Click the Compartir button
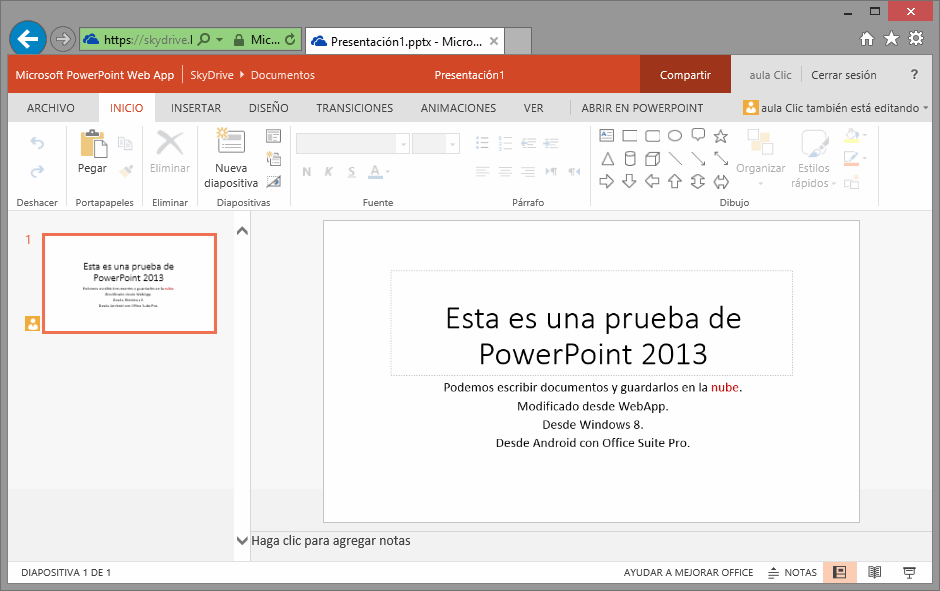Image resolution: width=940 pixels, height=591 pixels. coord(686,74)
